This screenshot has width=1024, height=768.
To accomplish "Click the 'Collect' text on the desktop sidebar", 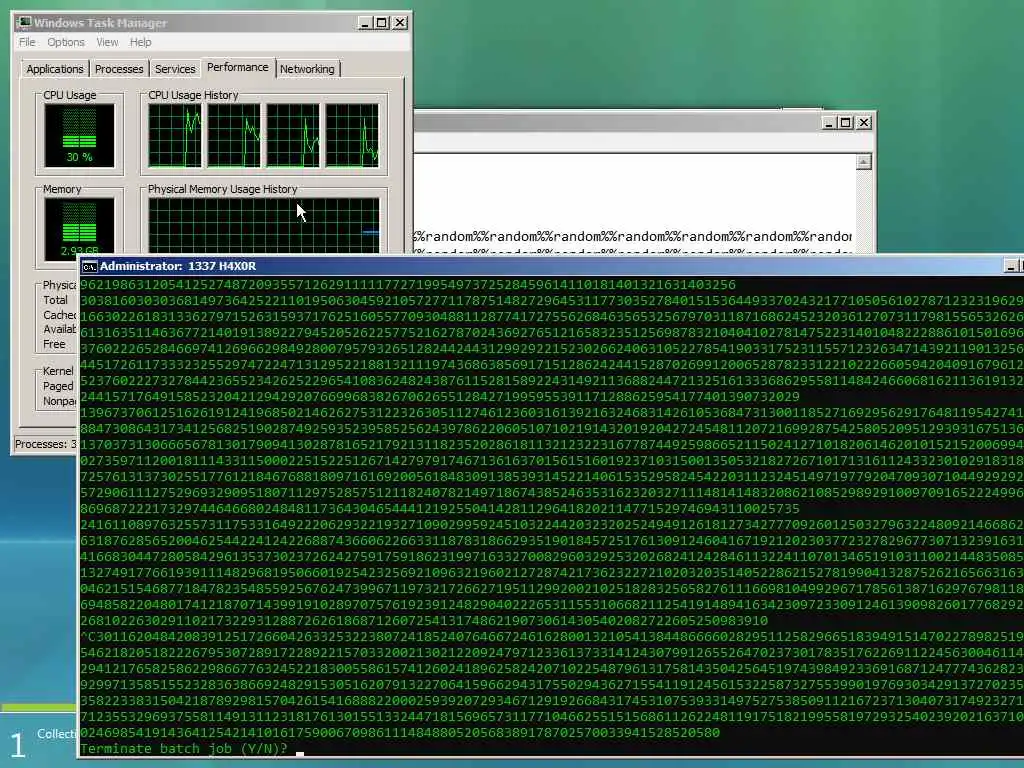I will click(56, 733).
